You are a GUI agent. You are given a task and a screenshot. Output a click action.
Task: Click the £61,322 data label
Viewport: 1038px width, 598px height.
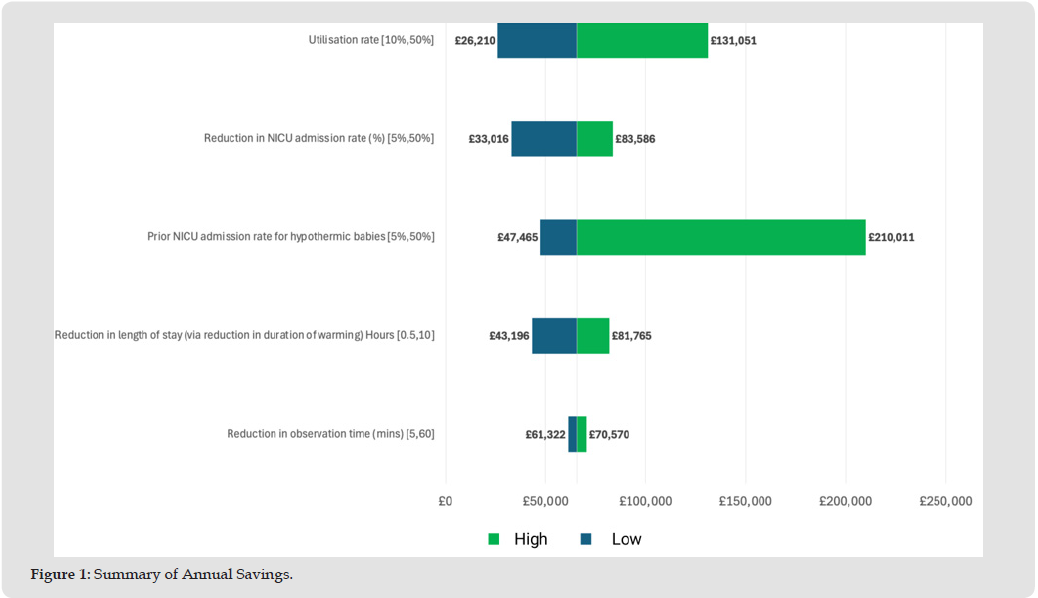tap(545, 434)
